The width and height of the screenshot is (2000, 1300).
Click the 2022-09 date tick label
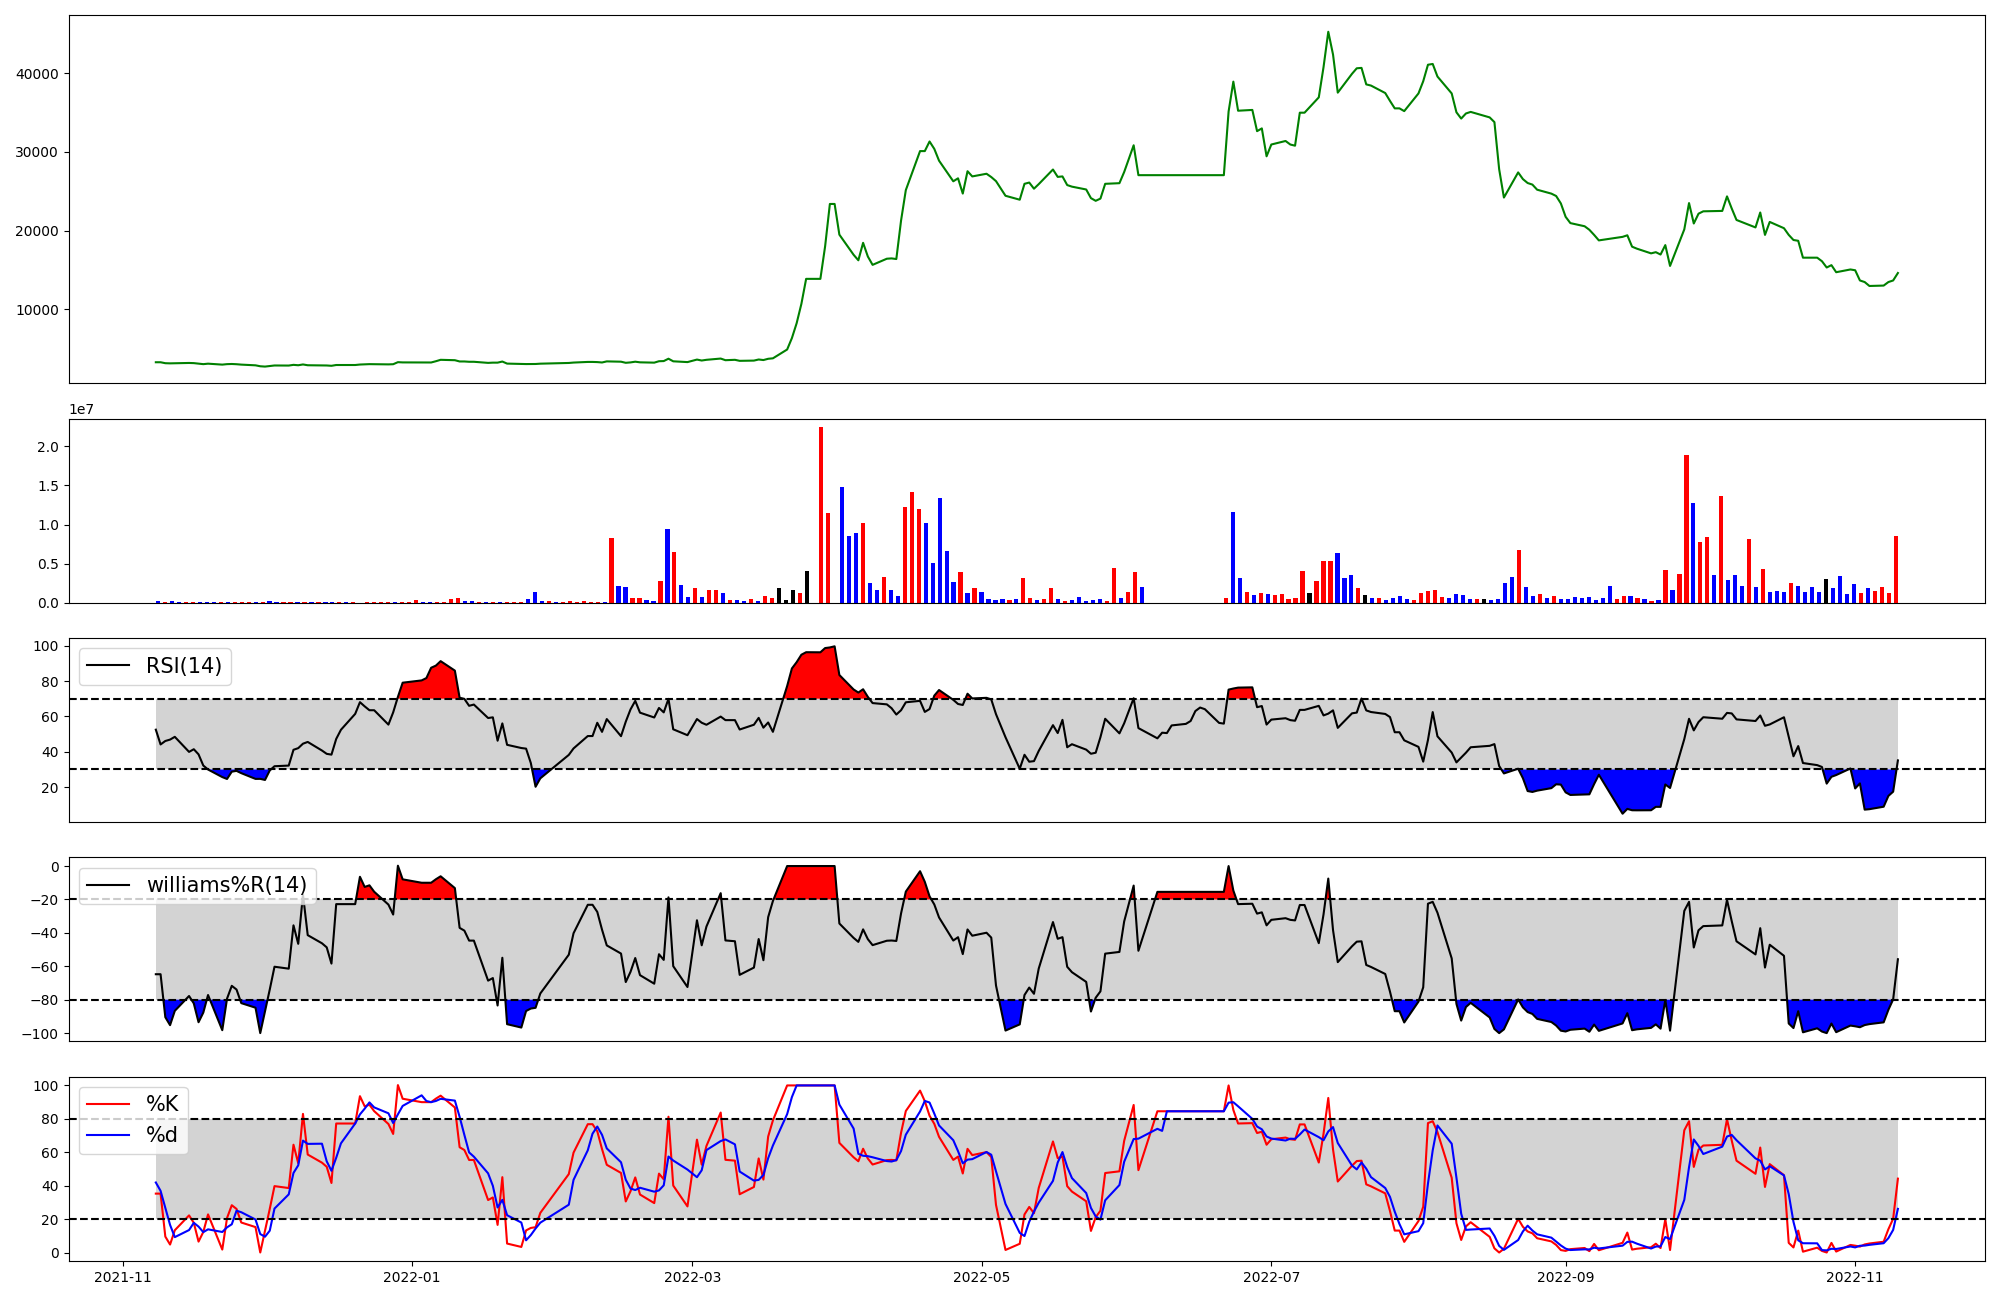click(x=1565, y=1277)
